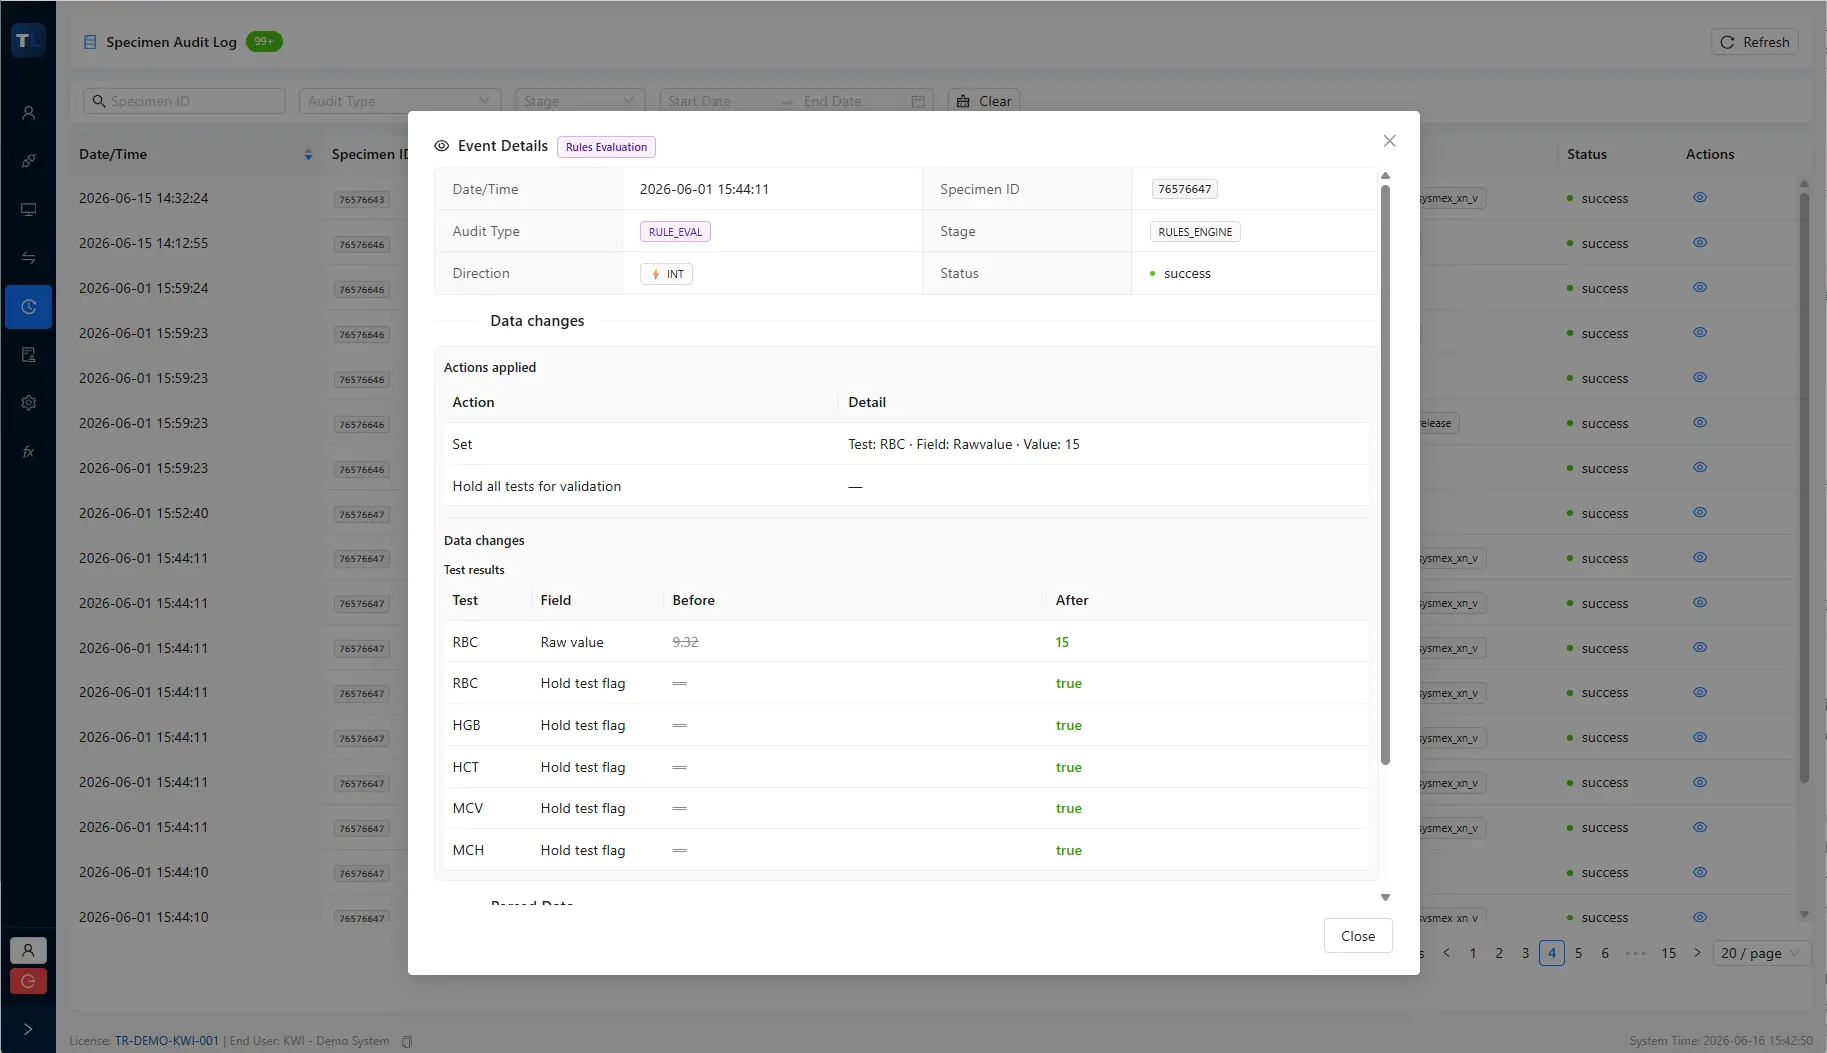This screenshot has width=1827, height=1053.
Task: Click the RULE_EVAL audit type tag
Action: point(675,232)
